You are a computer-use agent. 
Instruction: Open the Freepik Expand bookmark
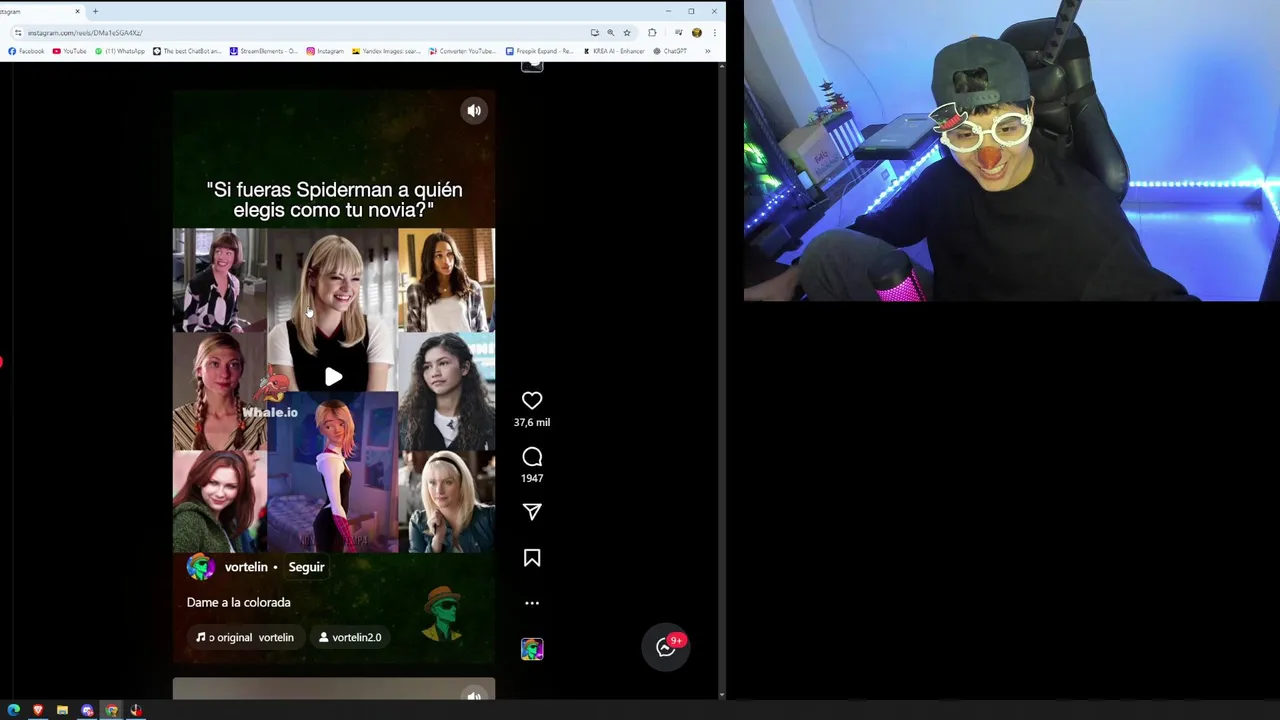click(x=540, y=51)
